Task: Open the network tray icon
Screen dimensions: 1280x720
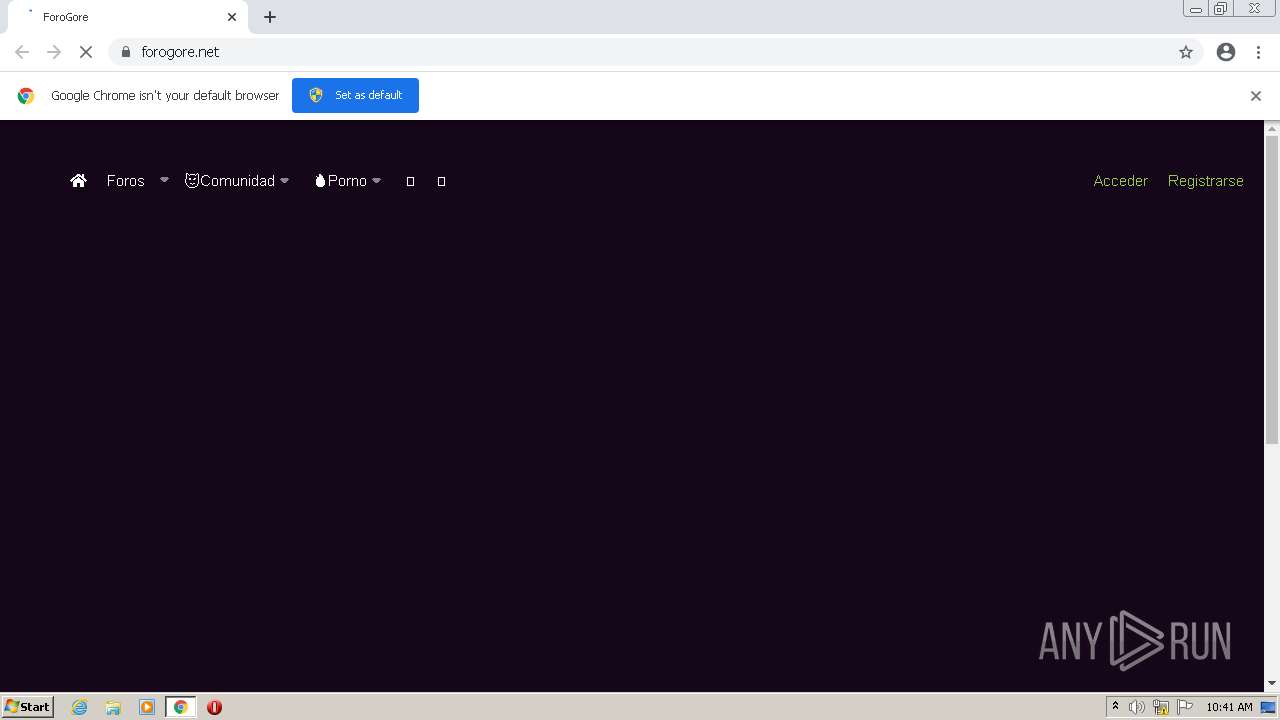Action: [x=1161, y=707]
